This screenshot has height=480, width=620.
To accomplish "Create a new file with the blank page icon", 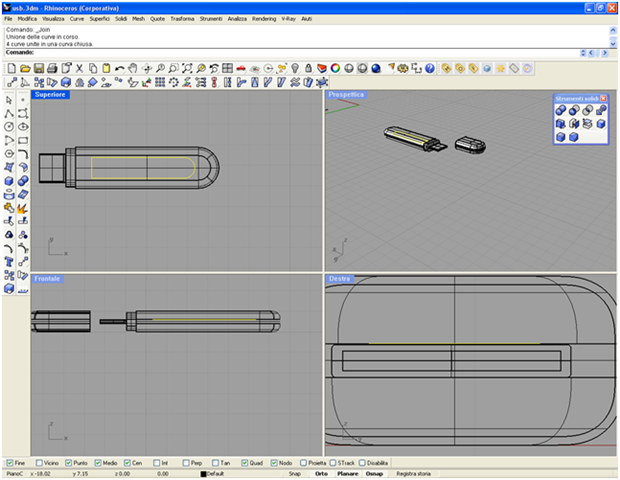I will click(11, 68).
